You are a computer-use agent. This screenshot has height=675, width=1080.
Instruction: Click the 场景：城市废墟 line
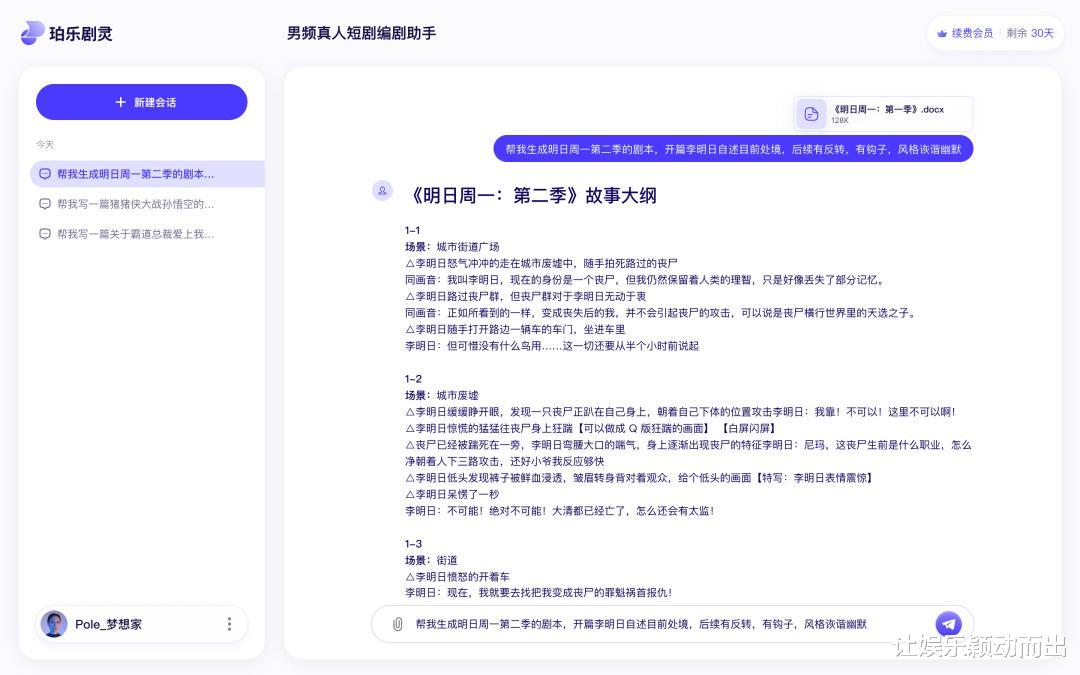(x=442, y=395)
